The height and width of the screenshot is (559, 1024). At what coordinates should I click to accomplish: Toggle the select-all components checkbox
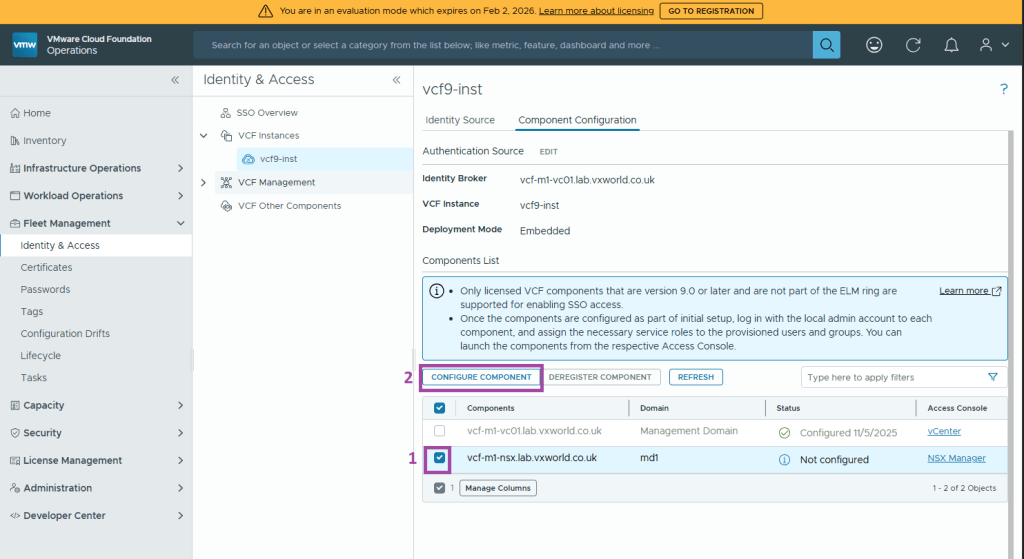pyautogui.click(x=440, y=408)
